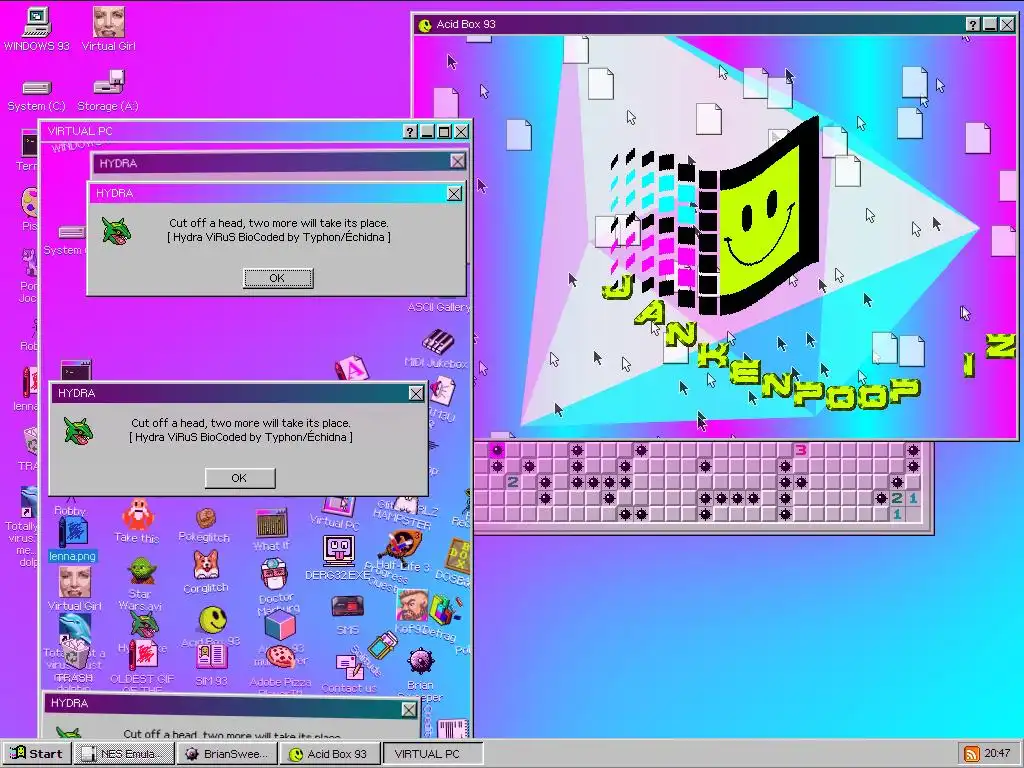Open the Star Wars.avi Yoda icon
Screen dimensions: 1024x768
click(141, 571)
